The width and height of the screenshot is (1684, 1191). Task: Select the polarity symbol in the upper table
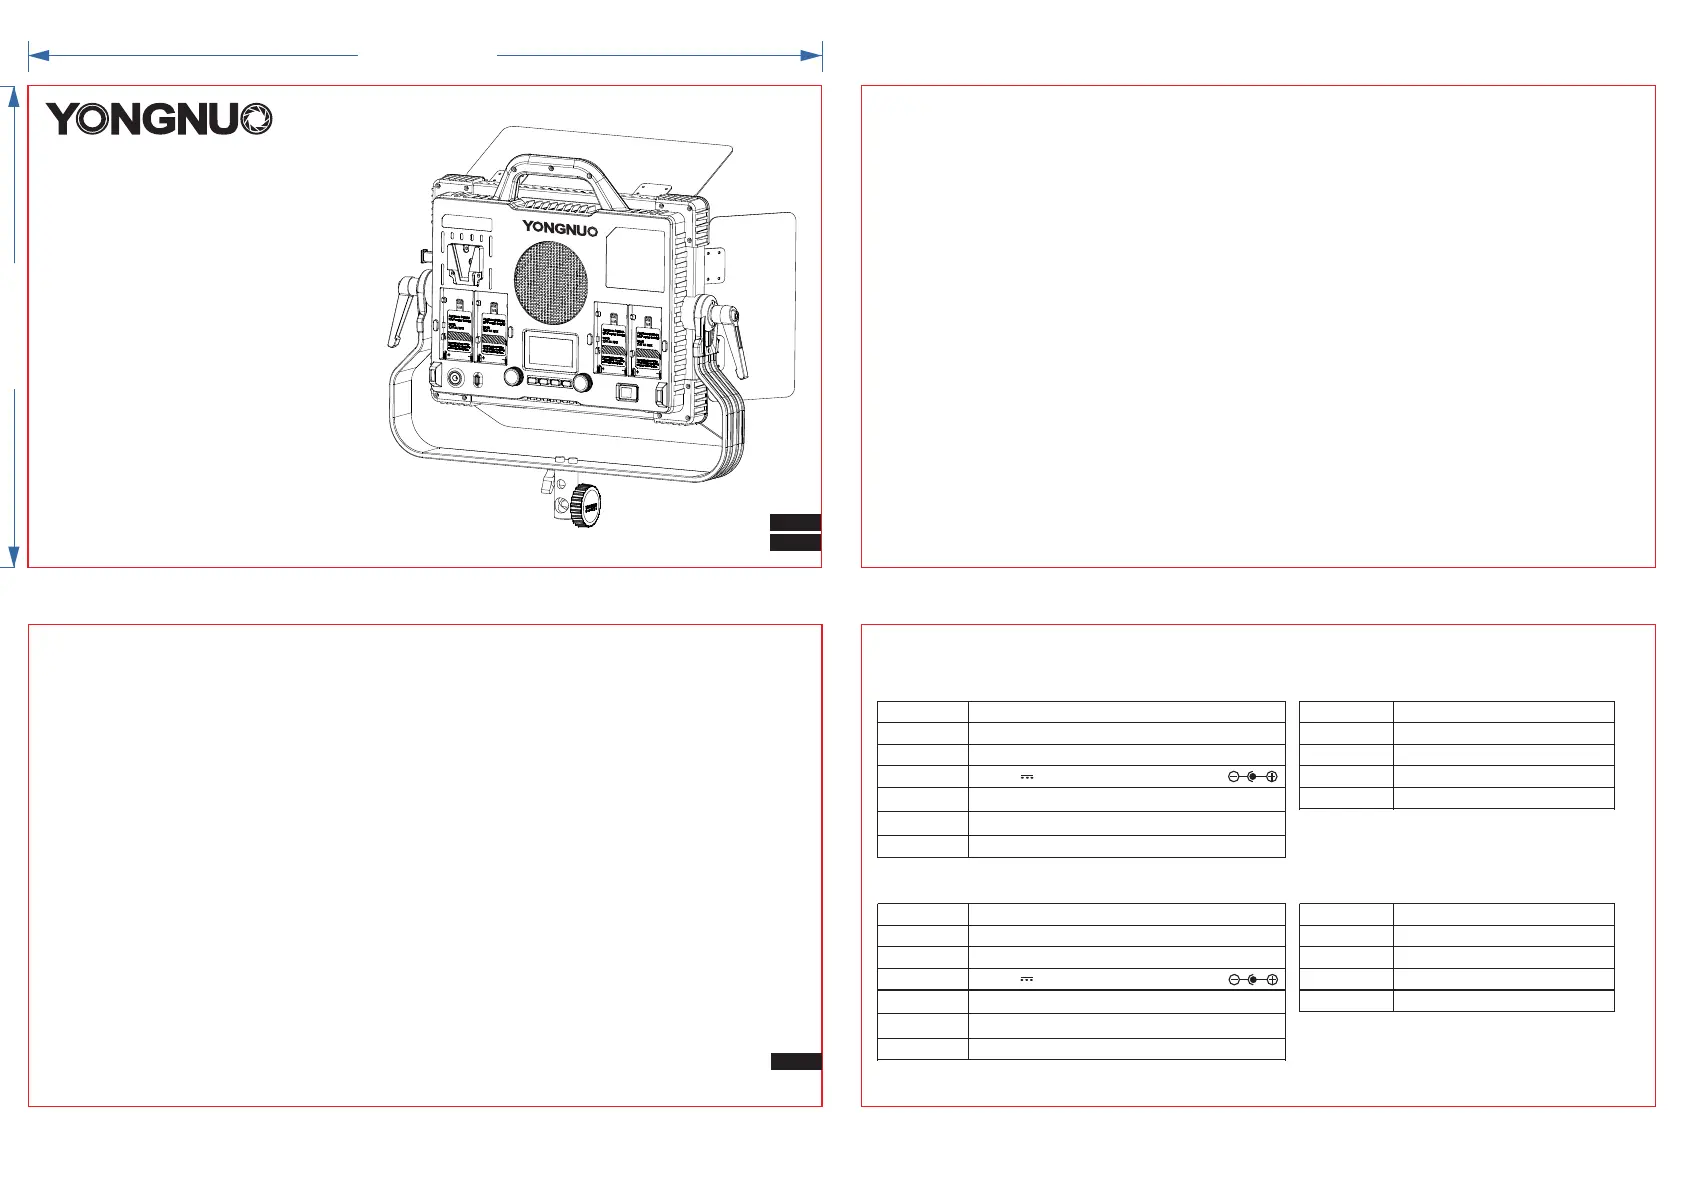(x=1254, y=777)
